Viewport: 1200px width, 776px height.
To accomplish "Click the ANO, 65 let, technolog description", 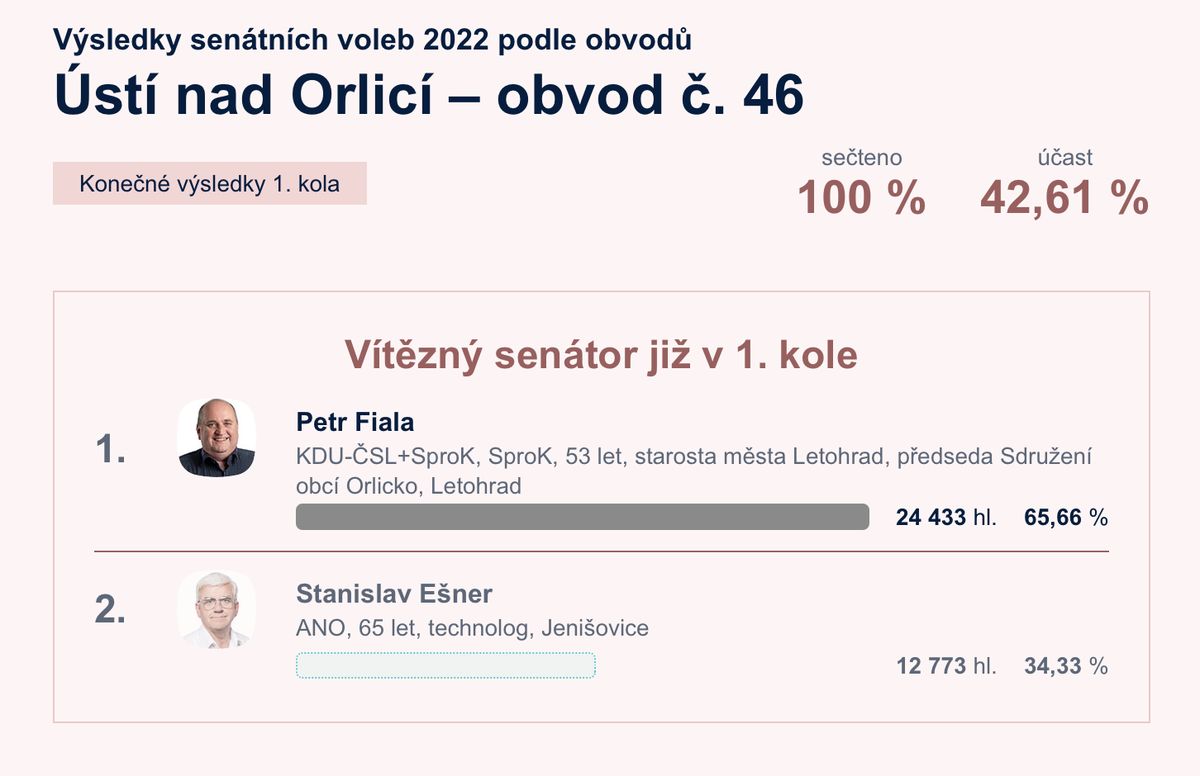I will tap(472, 629).
